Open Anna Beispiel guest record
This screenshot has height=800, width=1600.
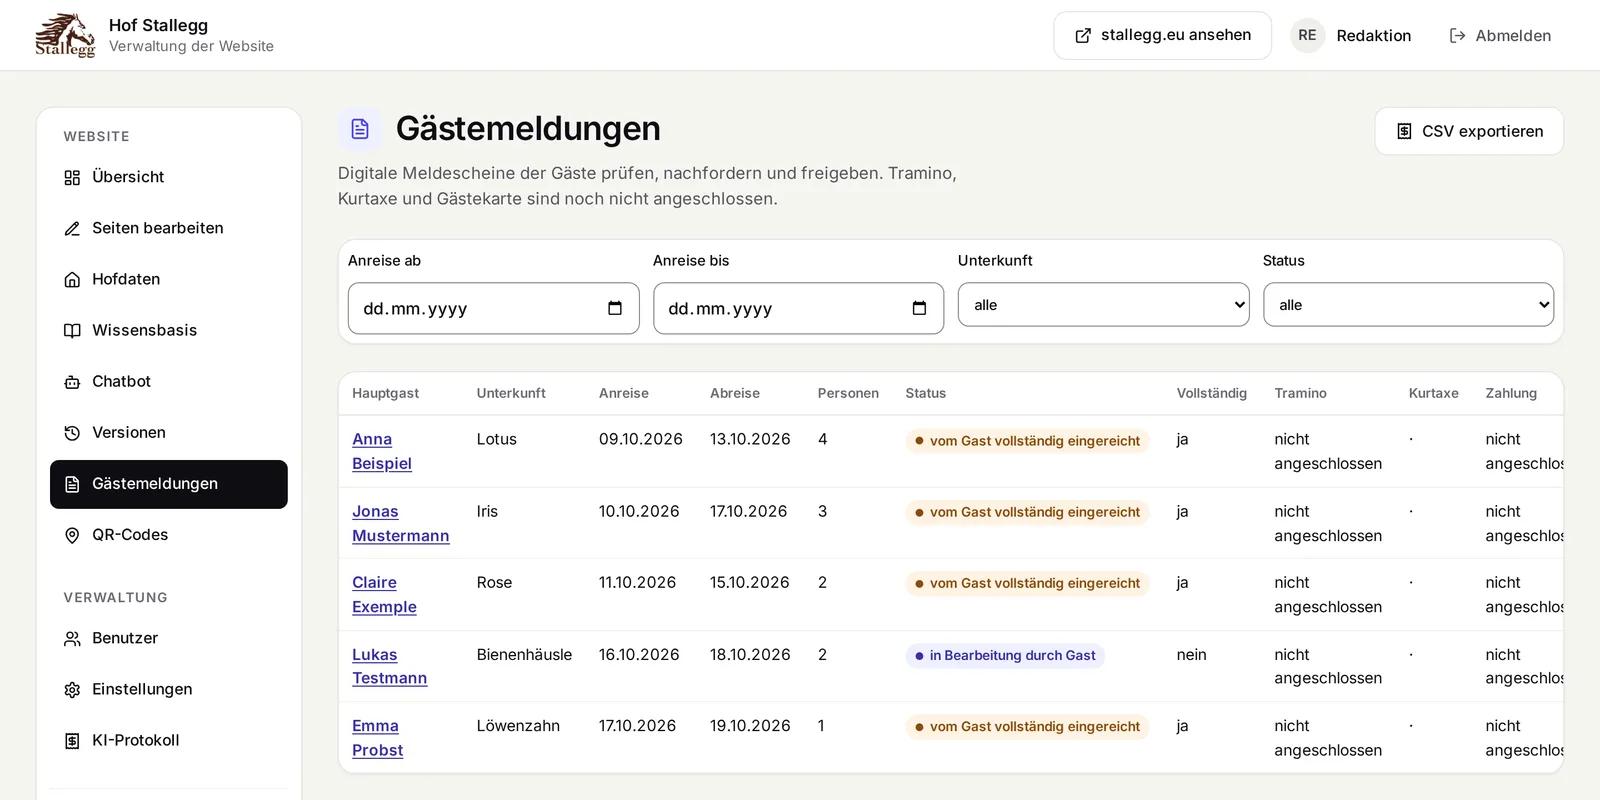(382, 451)
